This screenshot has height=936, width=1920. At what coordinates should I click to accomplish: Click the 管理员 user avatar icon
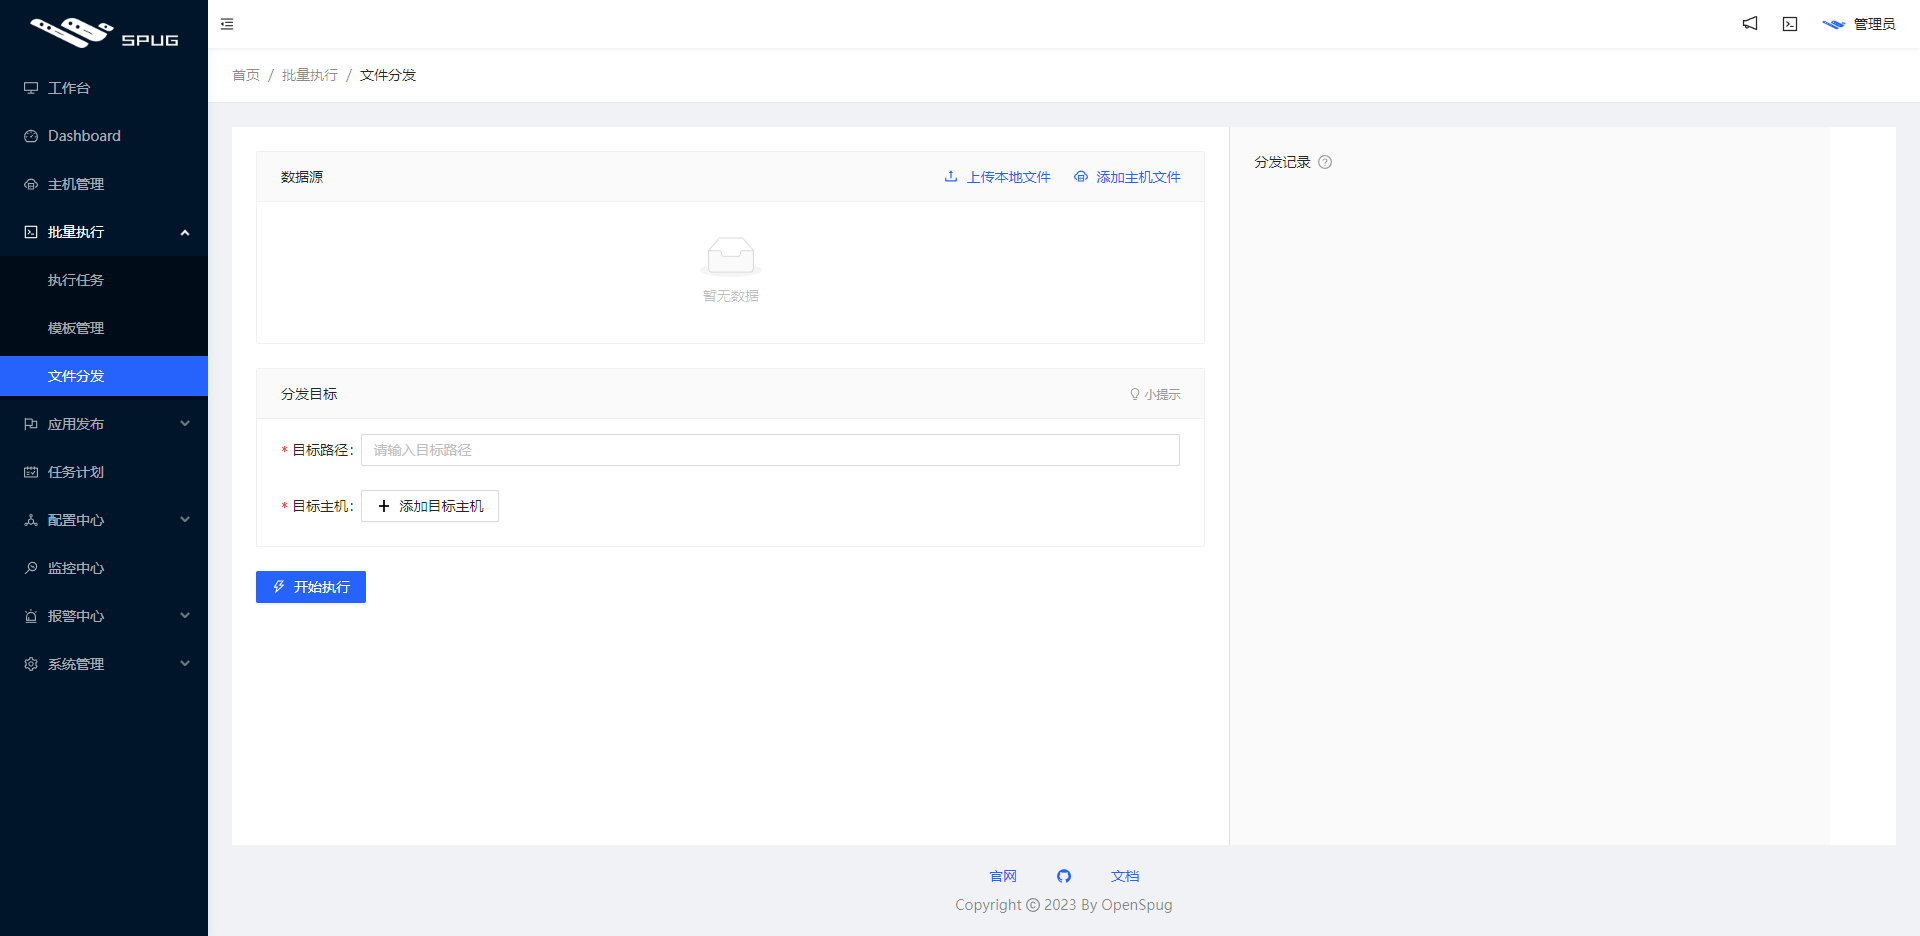click(x=1833, y=24)
